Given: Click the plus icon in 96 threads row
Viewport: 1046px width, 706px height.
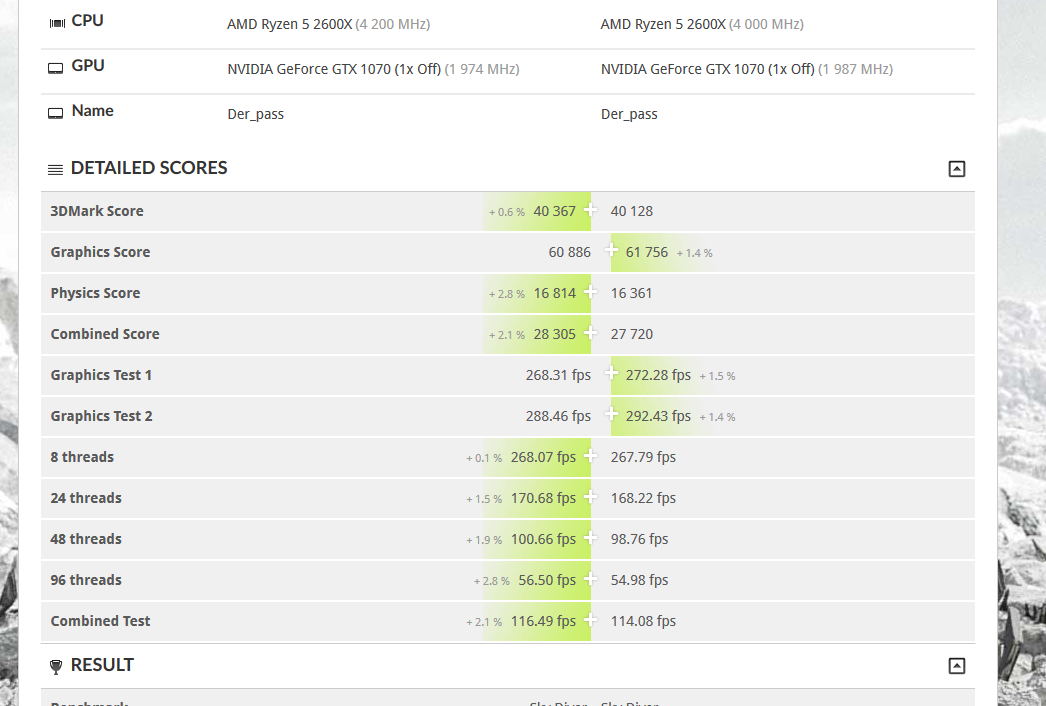Looking at the screenshot, I should (590, 579).
